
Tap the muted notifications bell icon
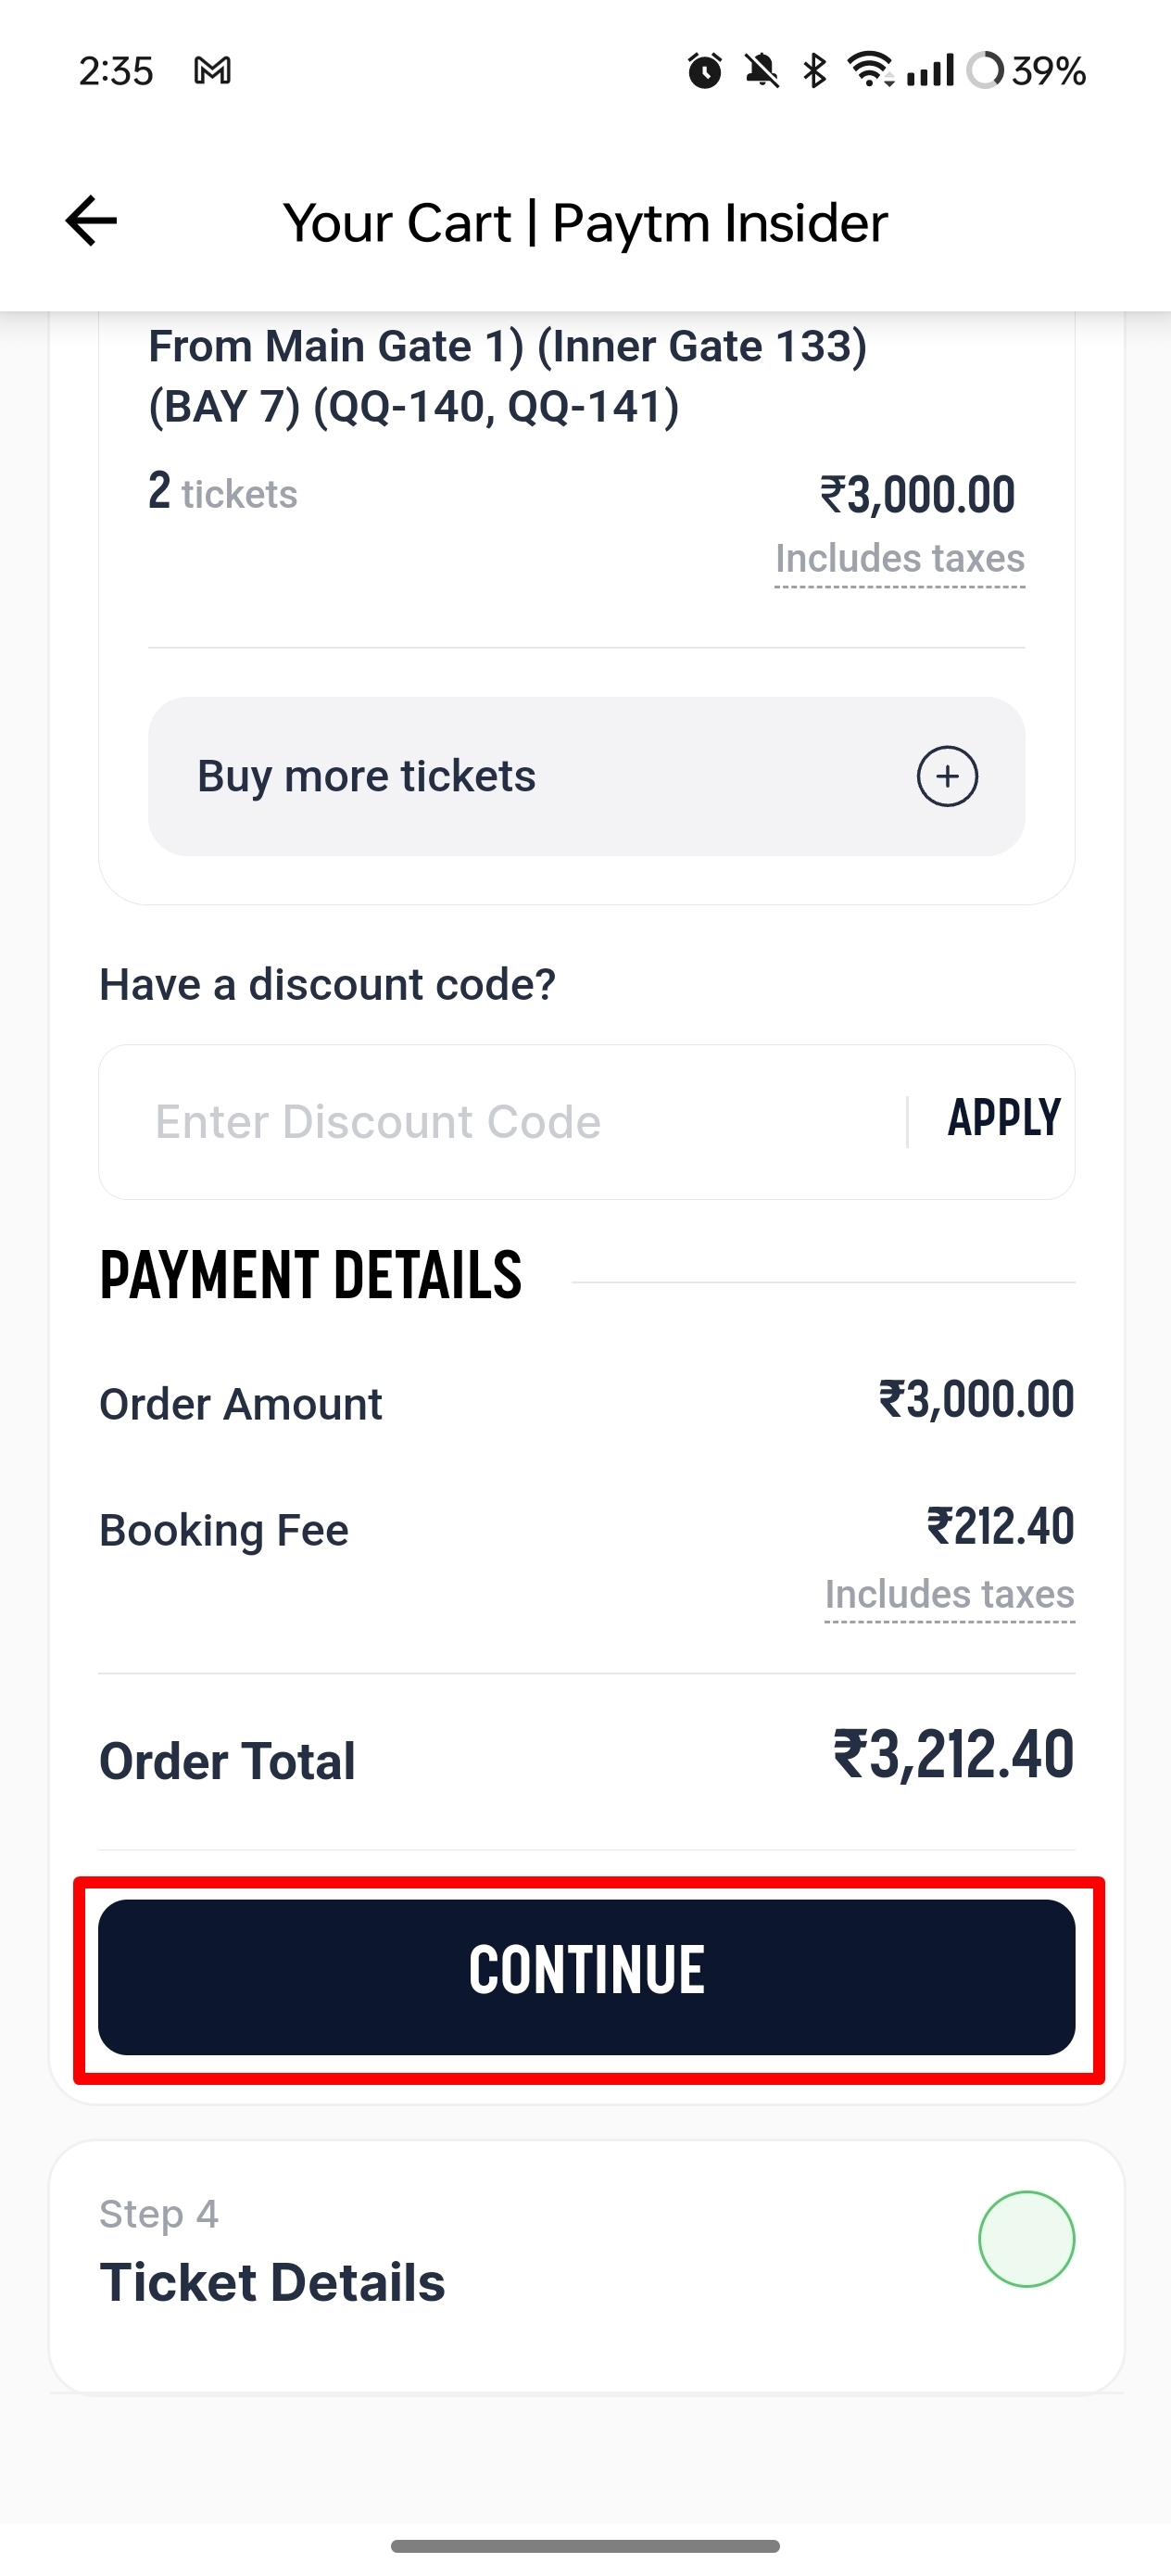pos(762,70)
